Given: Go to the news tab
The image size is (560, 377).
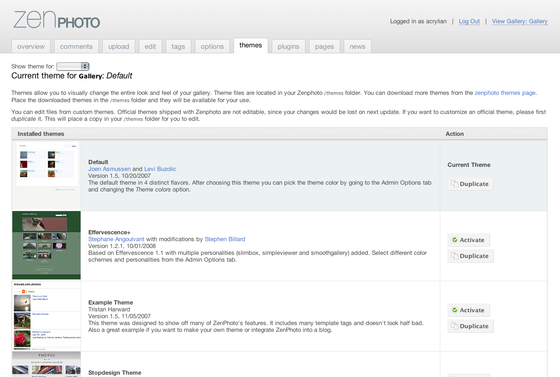Looking at the screenshot, I should click(x=357, y=46).
